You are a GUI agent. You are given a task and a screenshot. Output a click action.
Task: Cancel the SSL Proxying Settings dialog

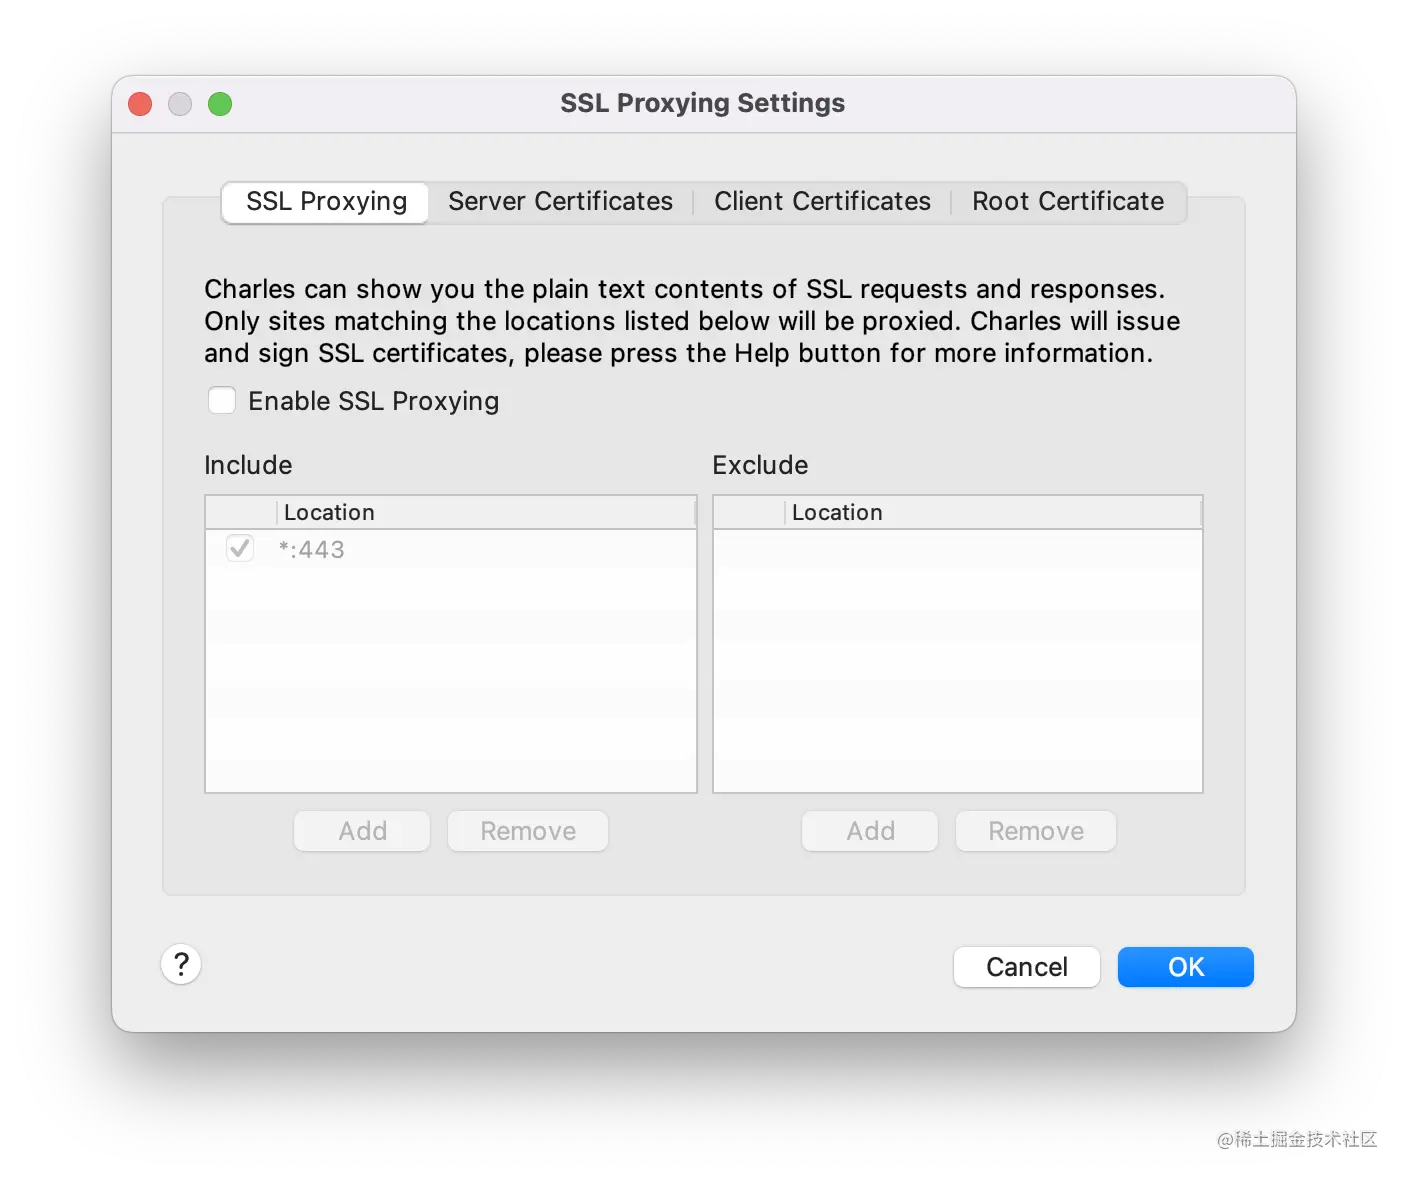[x=1027, y=967]
